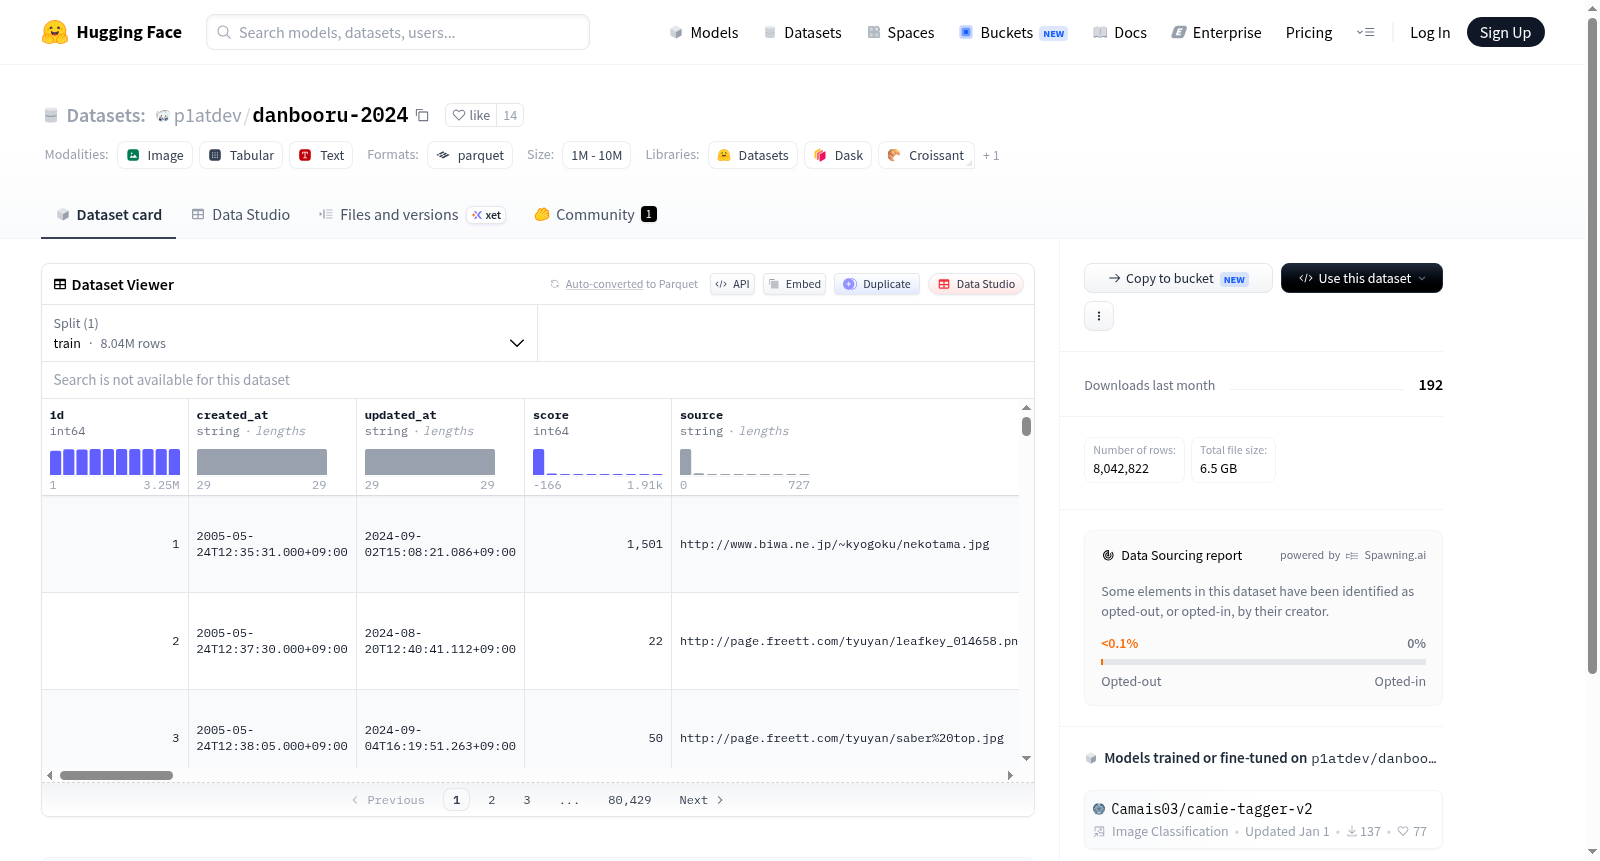Like the danbooru-2024 dataset
This screenshot has height=861, width=1600.
(x=471, y=115)
